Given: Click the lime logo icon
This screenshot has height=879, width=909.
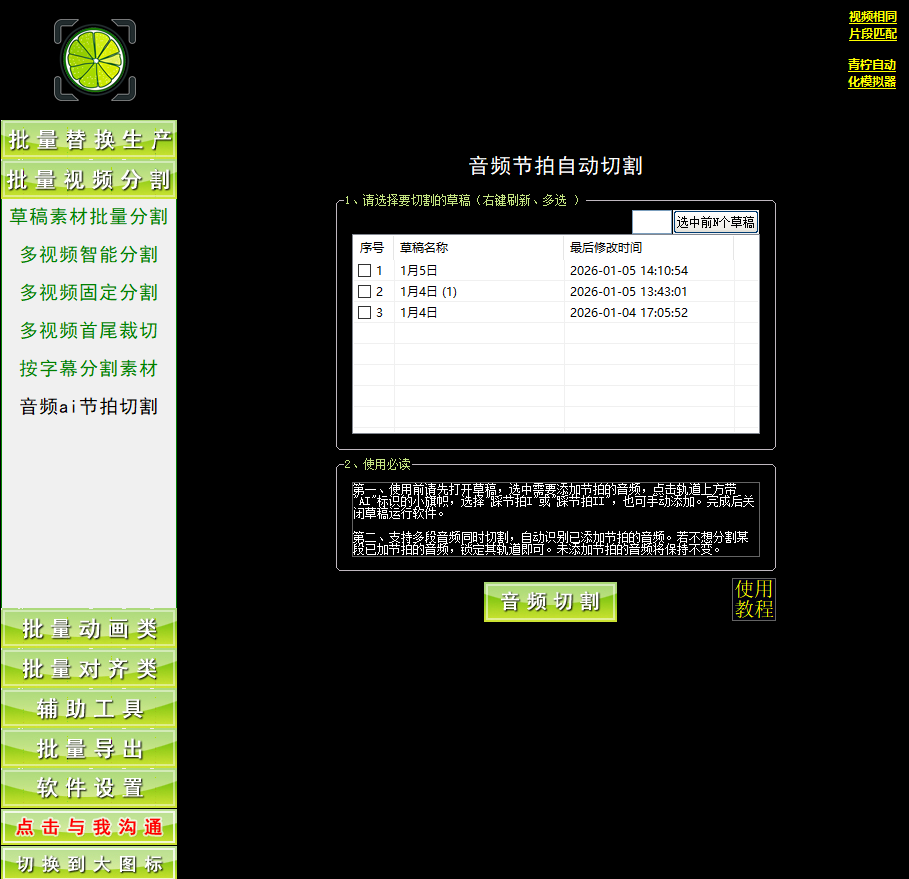Looking at the screenshot, I should (x=94, y=60).
